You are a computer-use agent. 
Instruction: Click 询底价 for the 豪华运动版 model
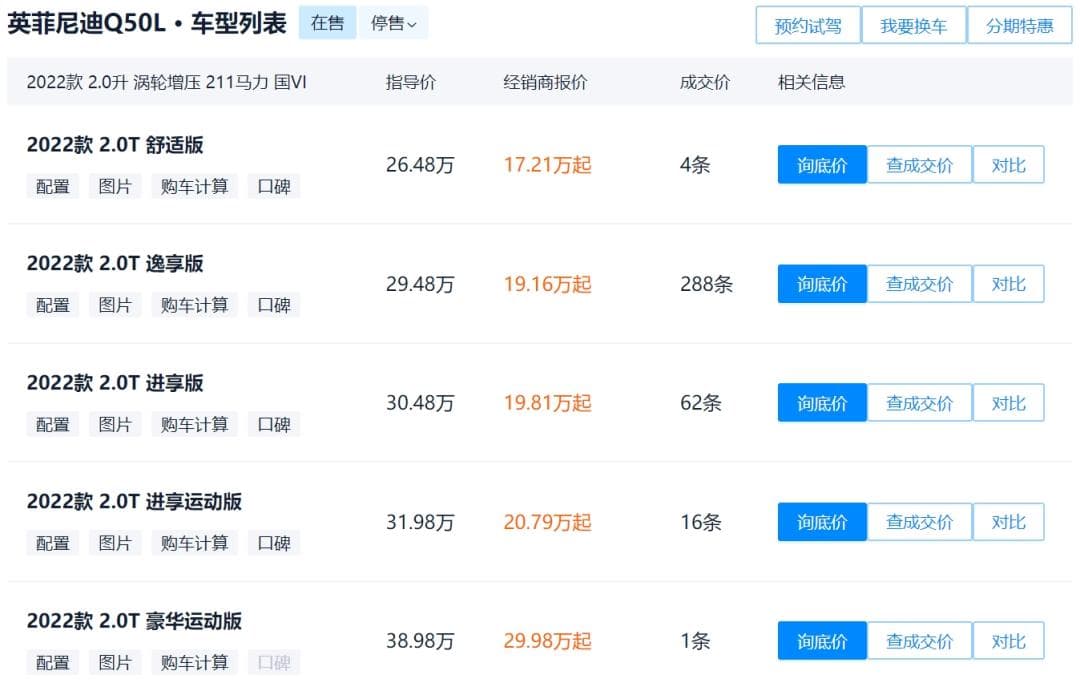tap(822, 641)
